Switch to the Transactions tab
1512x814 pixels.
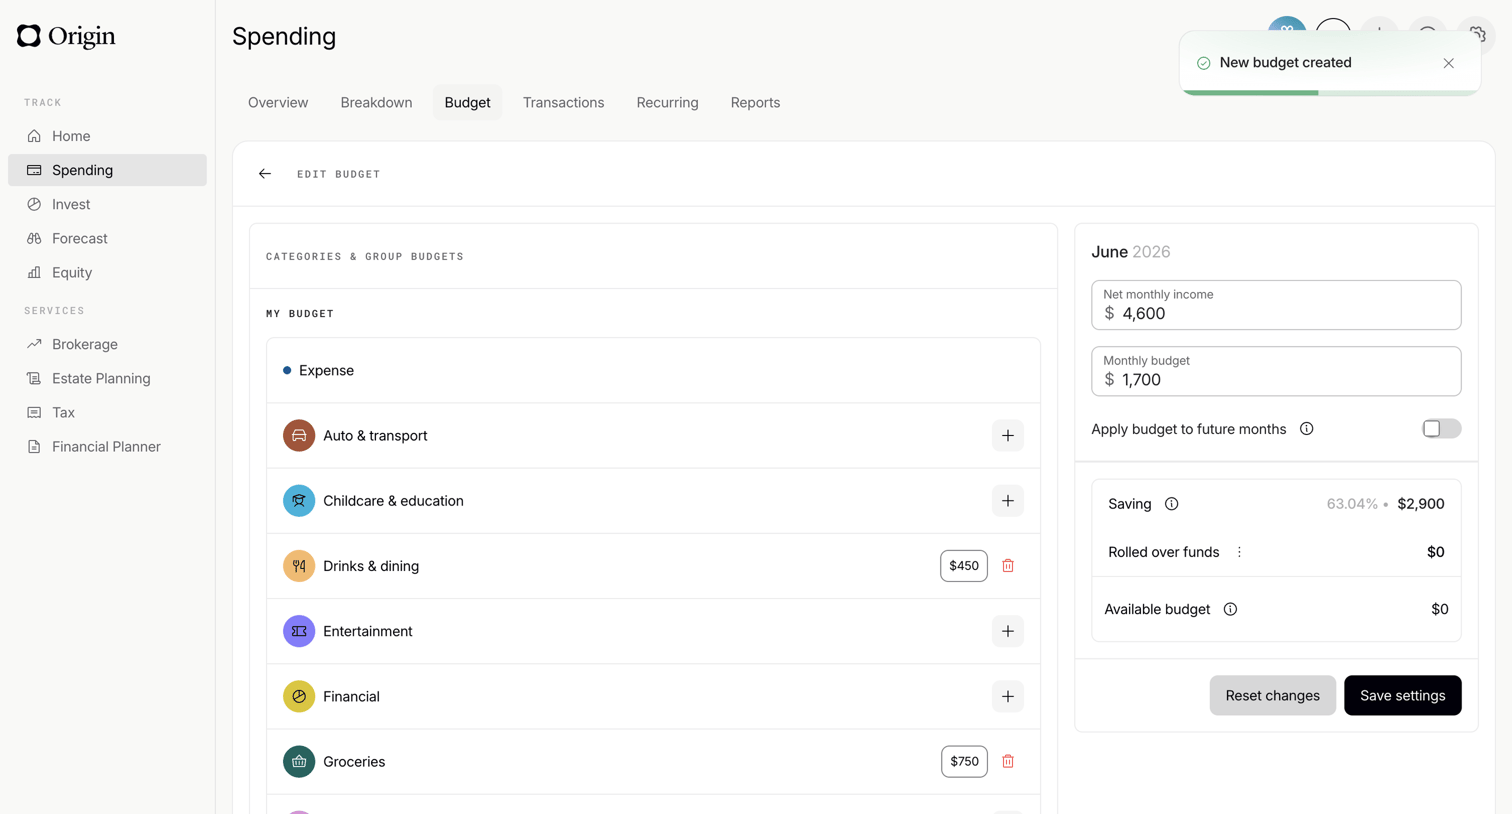pyautogui.click(x=563, y=102)
